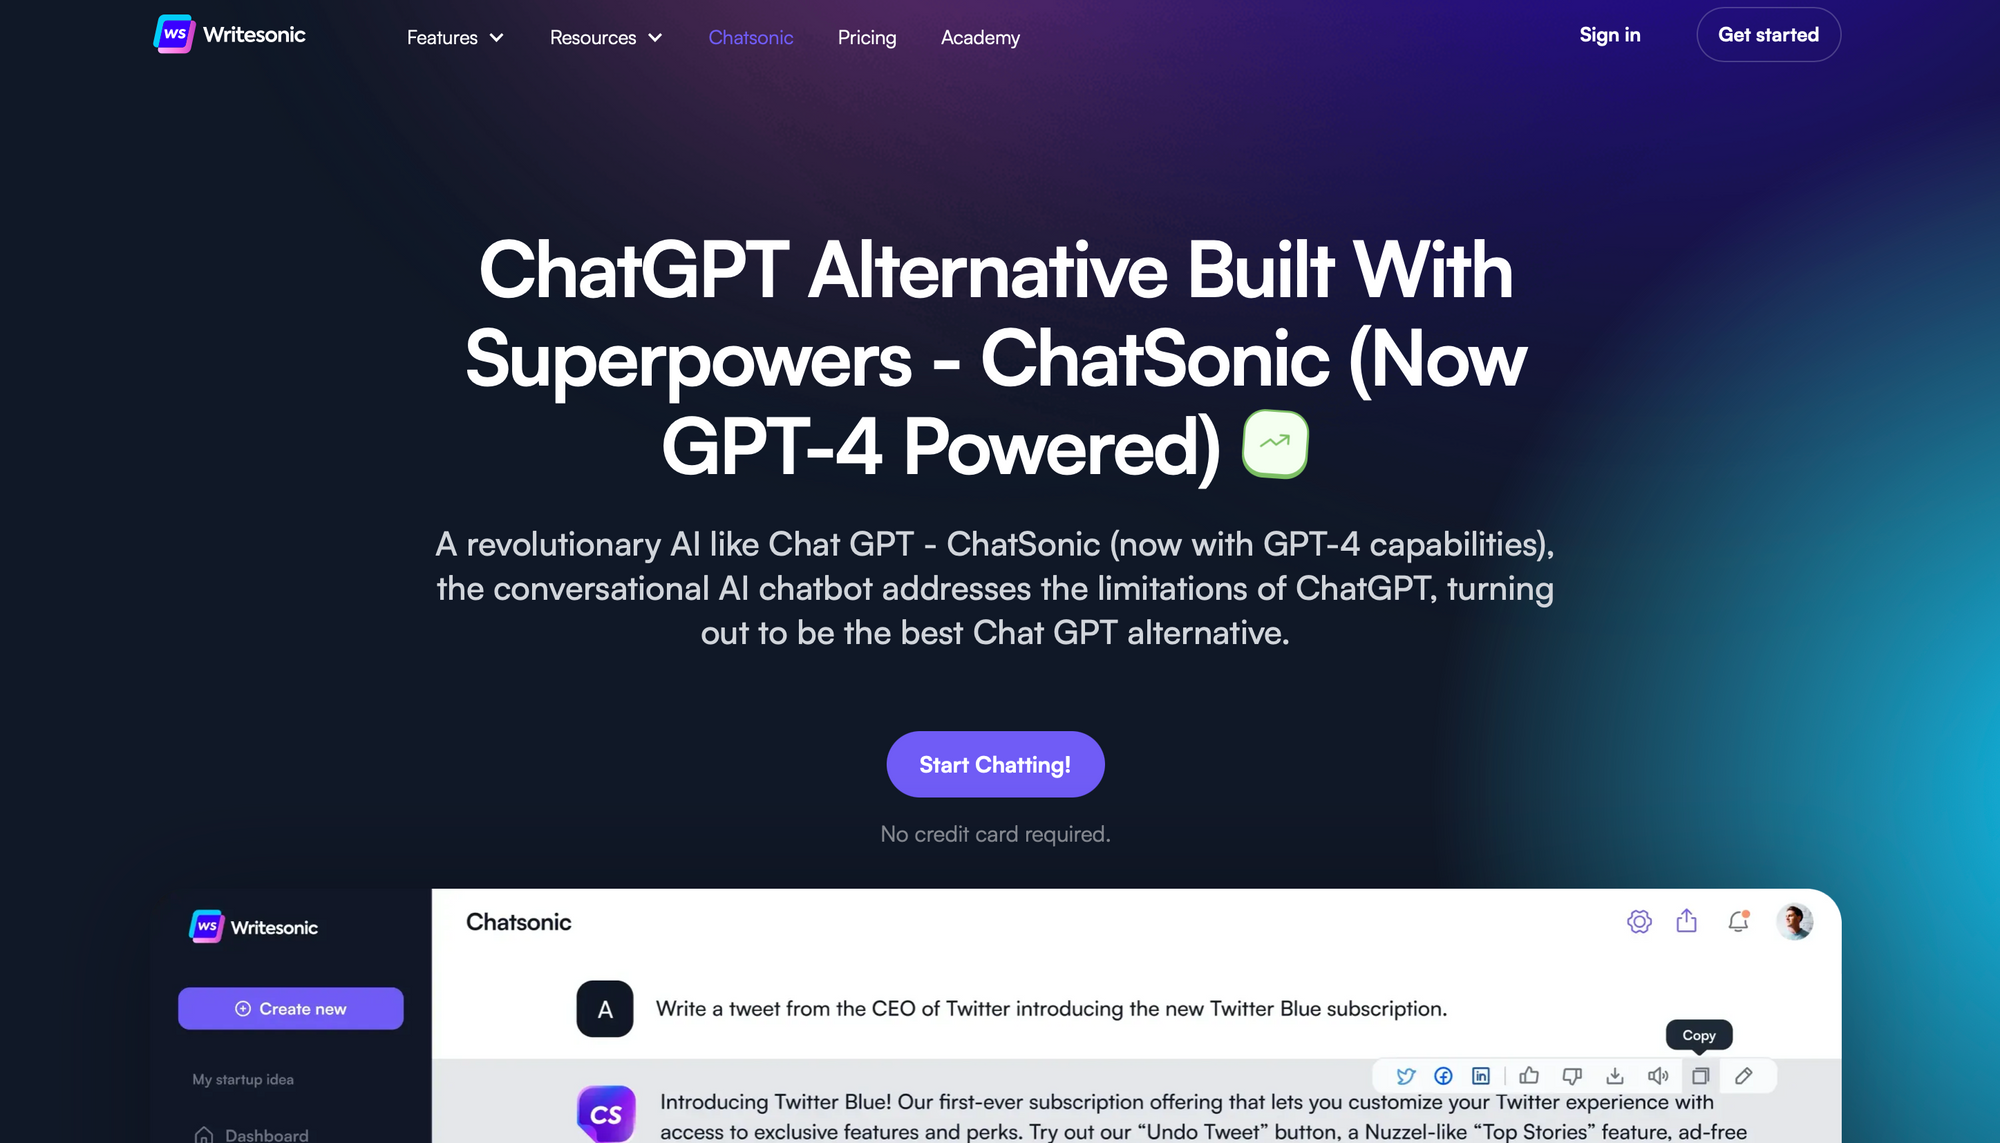Image resolution: width=2000 pixels, height=1143 pixels.
Task: Click the Create new button in sidebar
Action: click(x=290, y=1008)
